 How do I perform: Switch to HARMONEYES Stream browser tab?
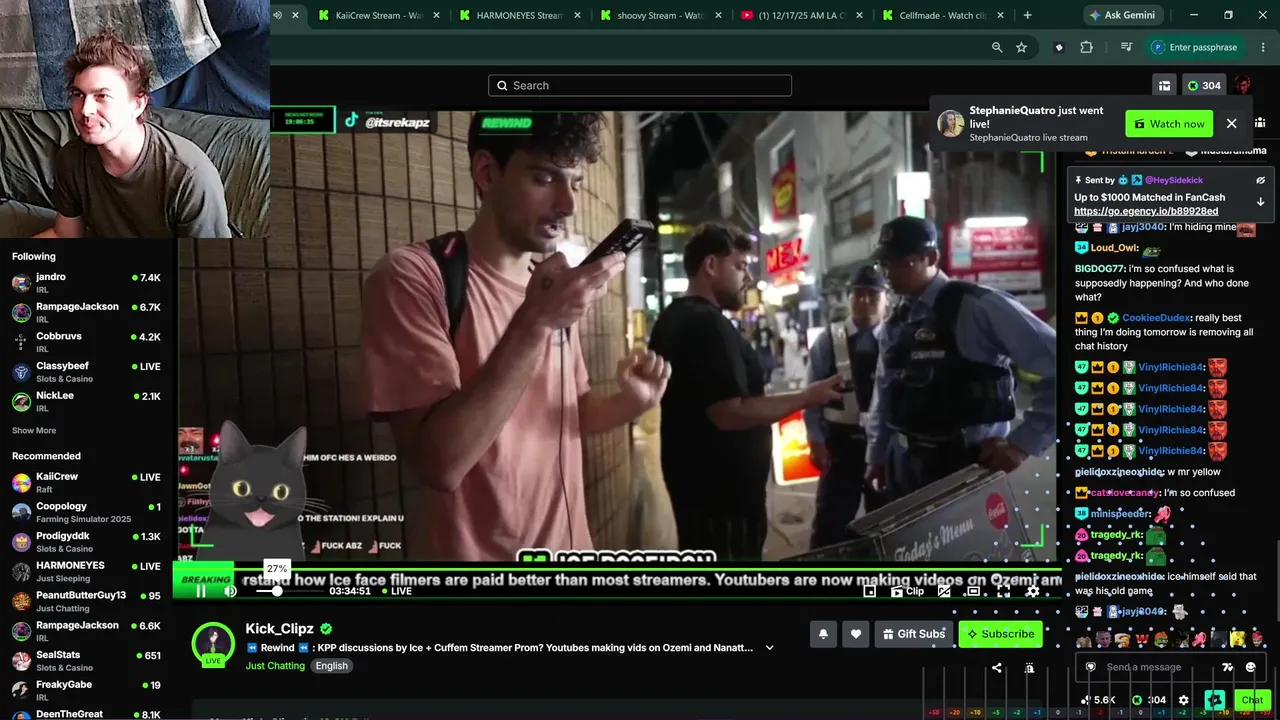(x=519, y=15)
